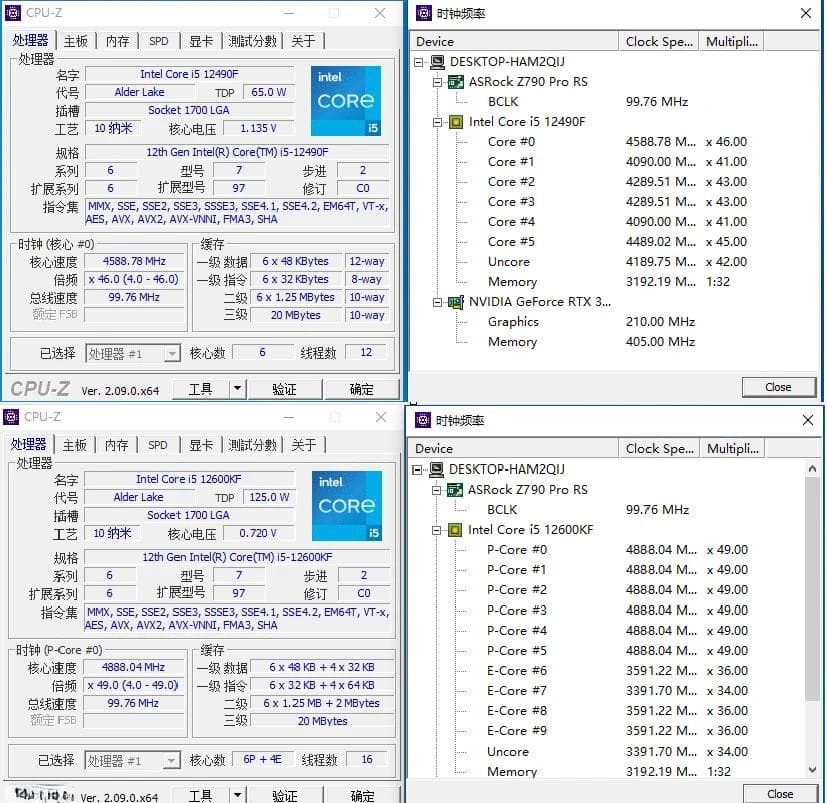
Task: Select ASRock Z790 motherboard icon in bottom tree
Action: coord(455,490)
